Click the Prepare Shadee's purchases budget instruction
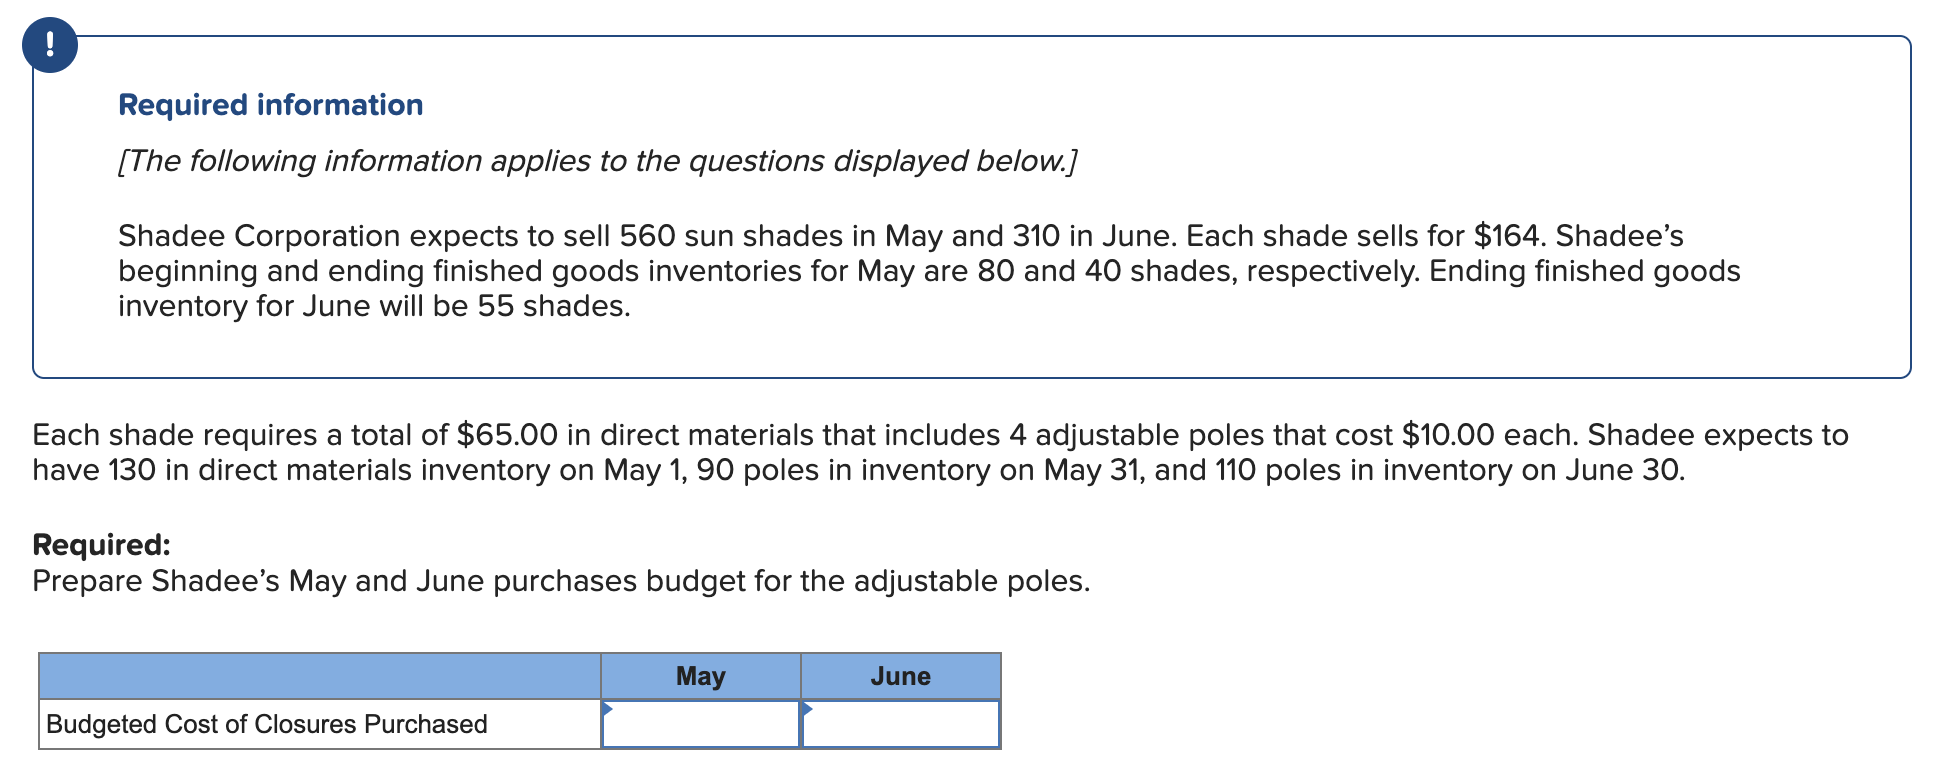Image resolution: width=1956 pixels, height=782 pixels. pyautogui.click(x=561, y=581)
